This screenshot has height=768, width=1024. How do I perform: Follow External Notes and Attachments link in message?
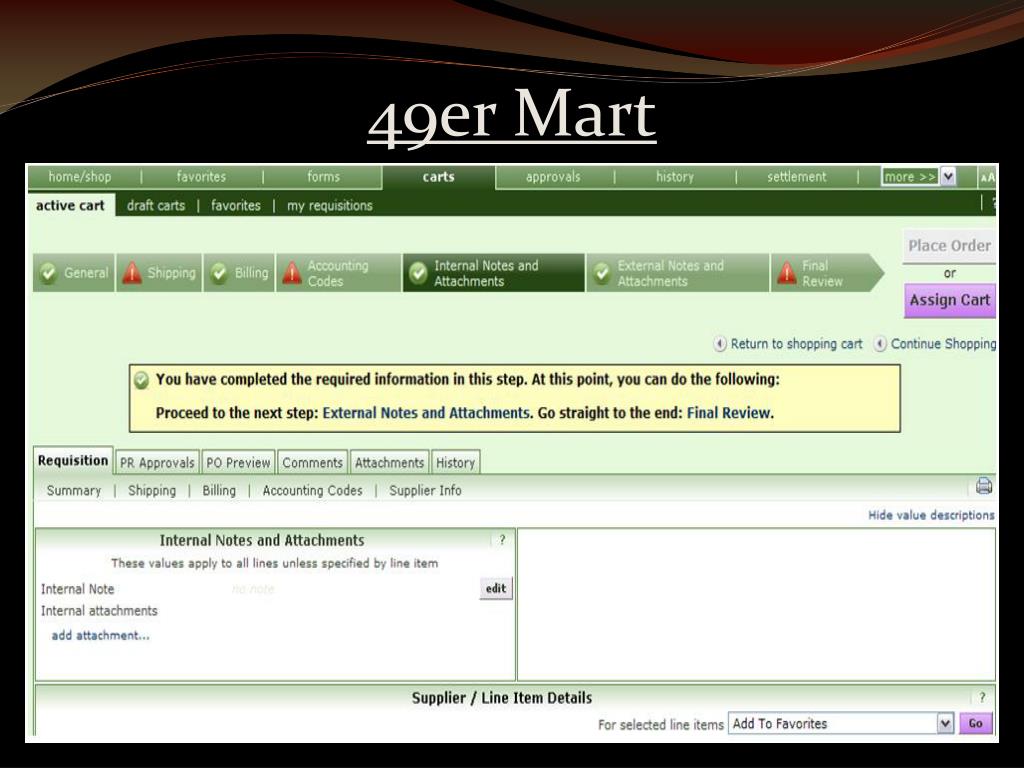(x=426, y=413)
